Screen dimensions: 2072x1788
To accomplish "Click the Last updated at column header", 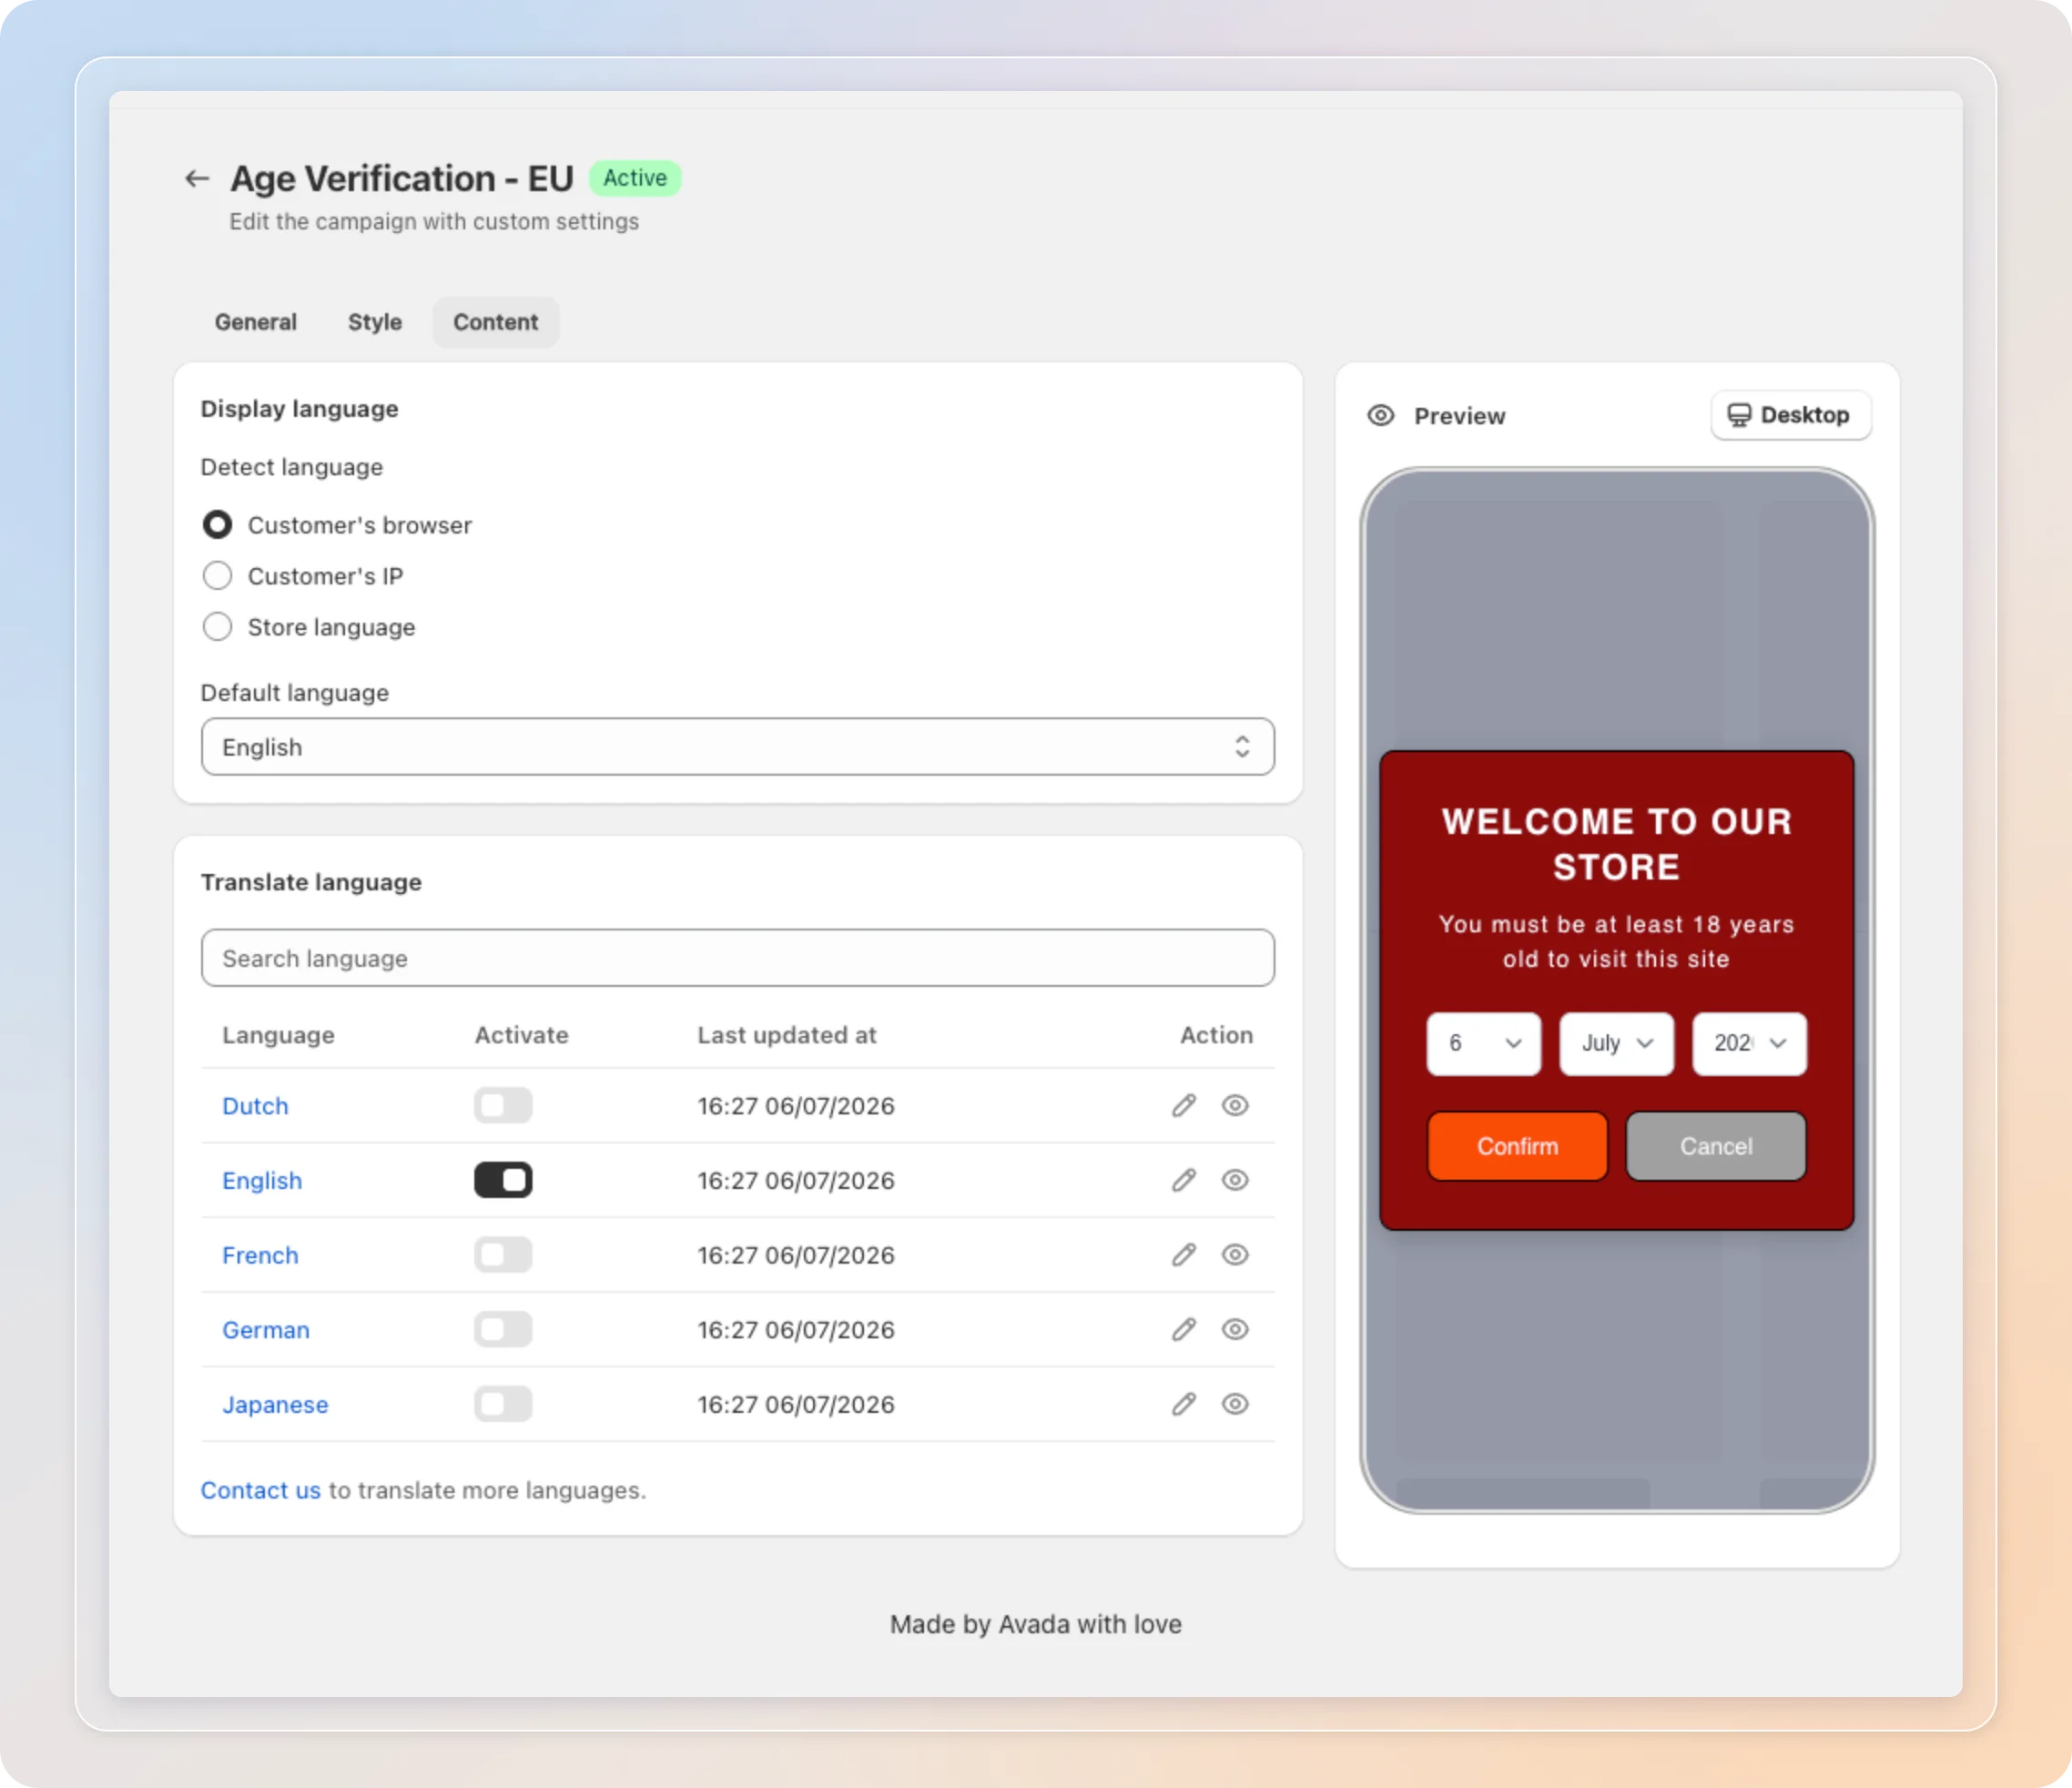I will [x=787, y=1035].
